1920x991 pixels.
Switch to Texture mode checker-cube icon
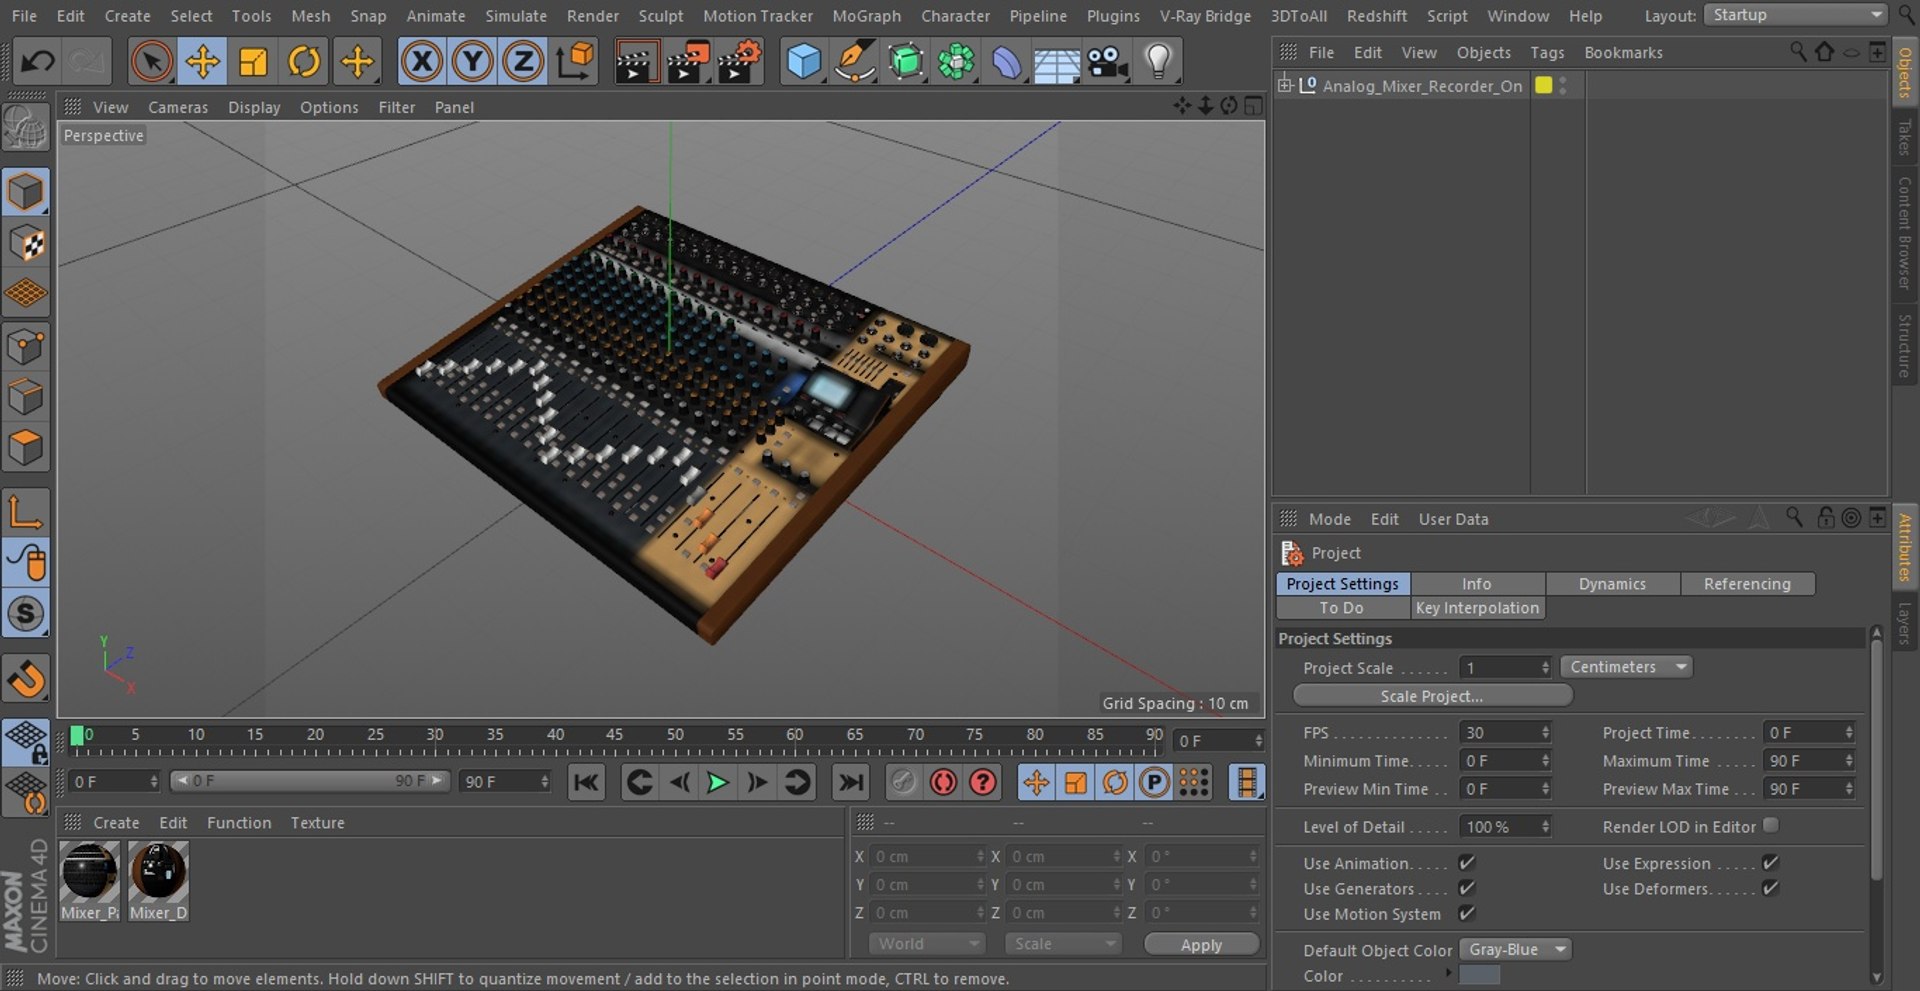coord(26,243)
